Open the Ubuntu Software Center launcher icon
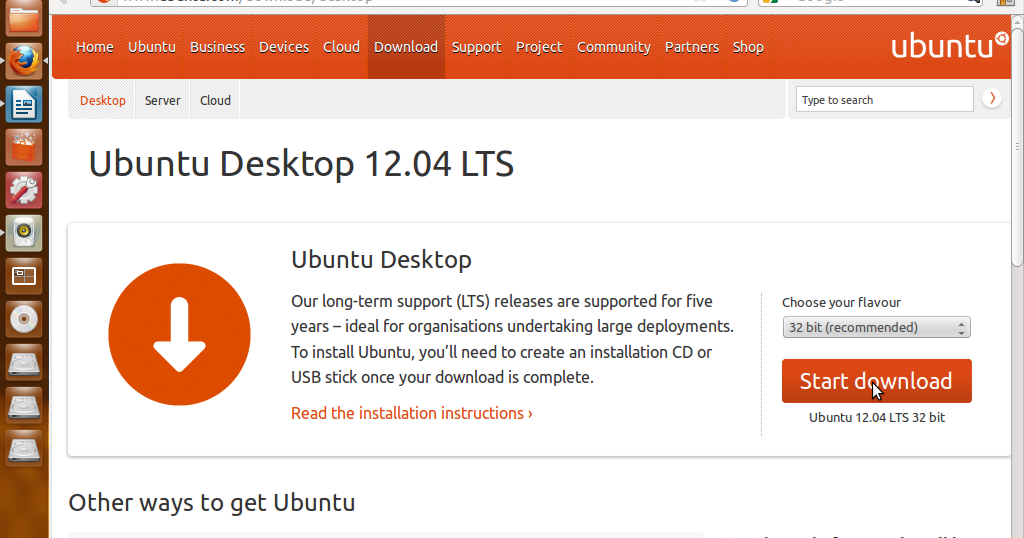This screenshot has height=538, width=1024. pyautogui.click(x=24, y=147)
